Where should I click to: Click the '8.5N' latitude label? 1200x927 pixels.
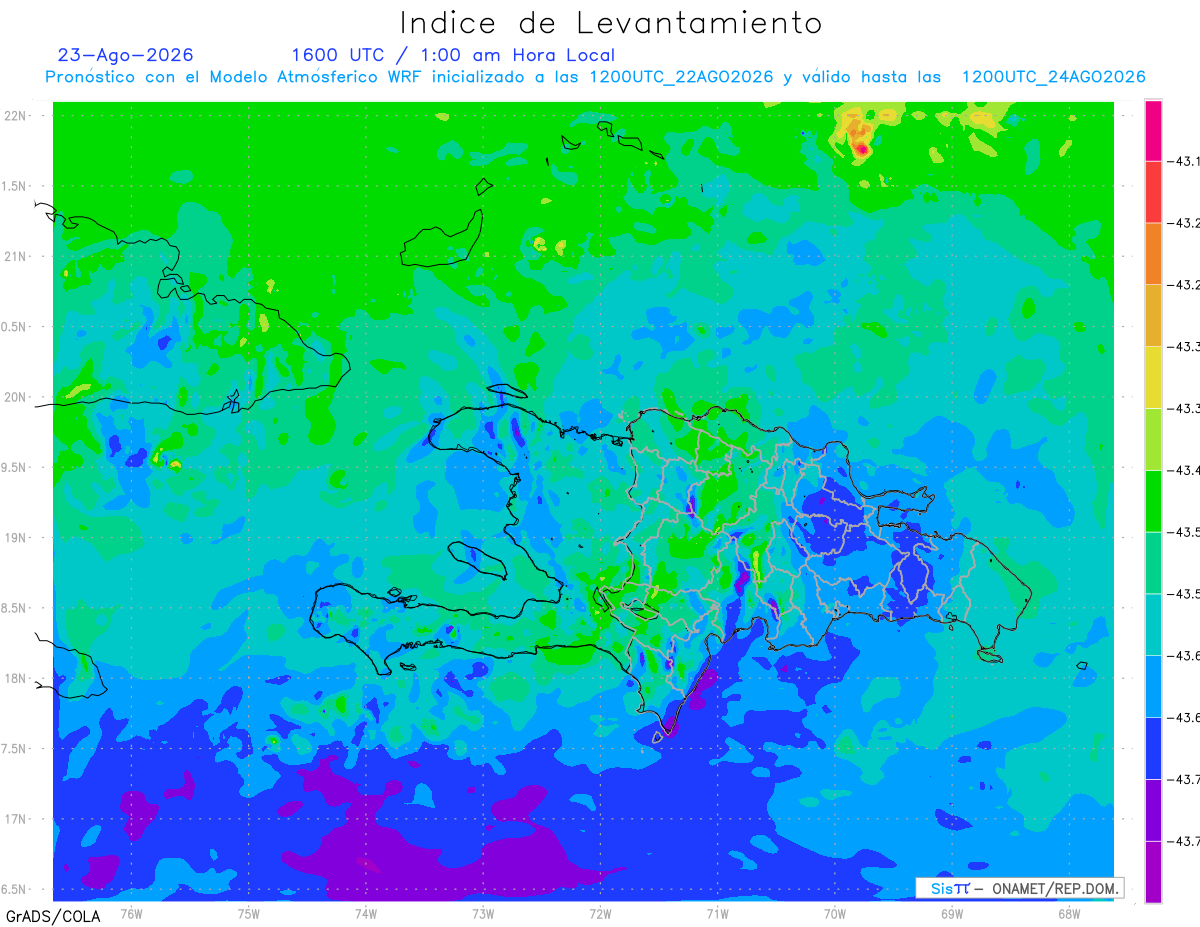click(x=16, y=608)
